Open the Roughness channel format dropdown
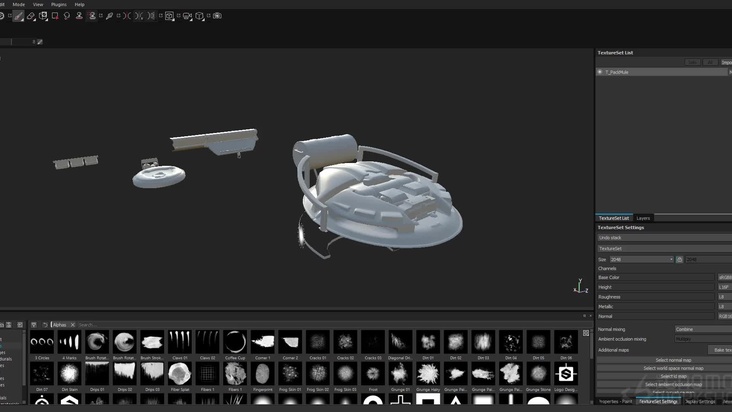The height and width of the screenshot is (412, 732). tap(725, 297)
